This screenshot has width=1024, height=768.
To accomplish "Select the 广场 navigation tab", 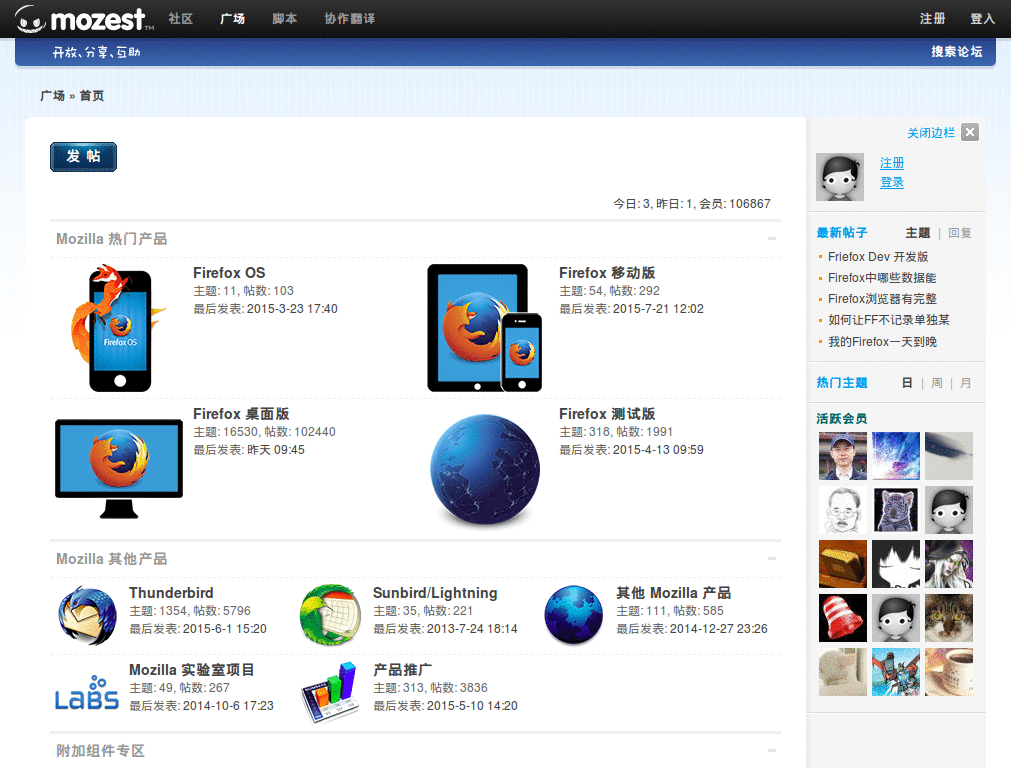I will (x=232, y=19).
